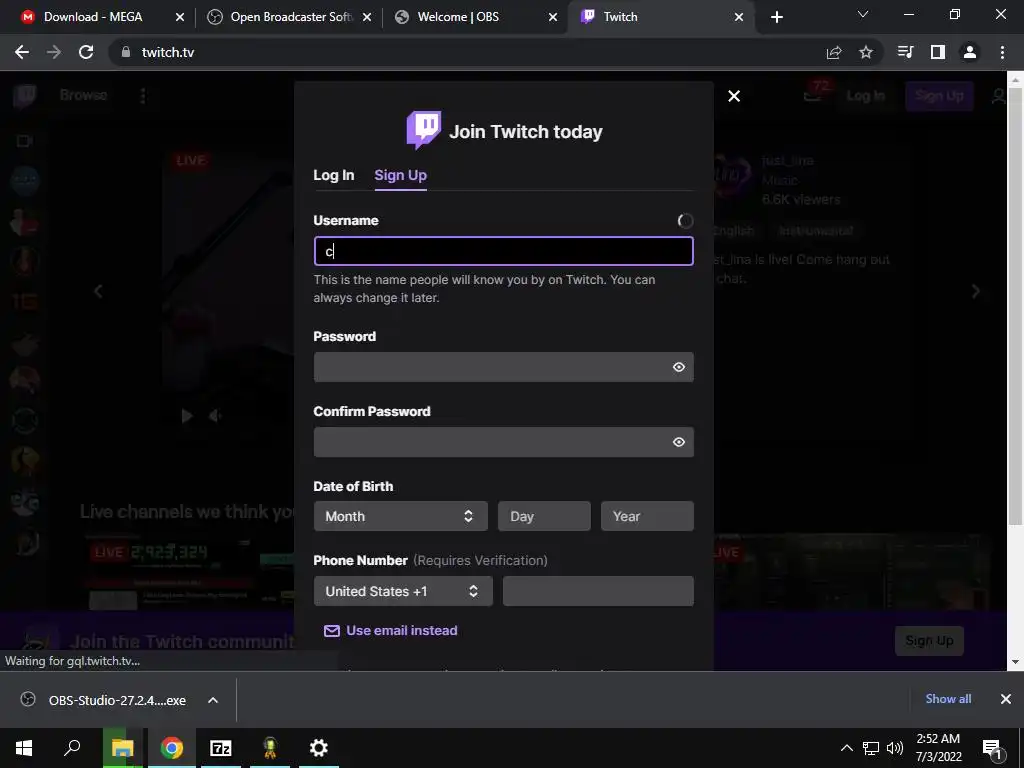
Task: Open Windows taskbar search
Action: click(x=72, y=748)
